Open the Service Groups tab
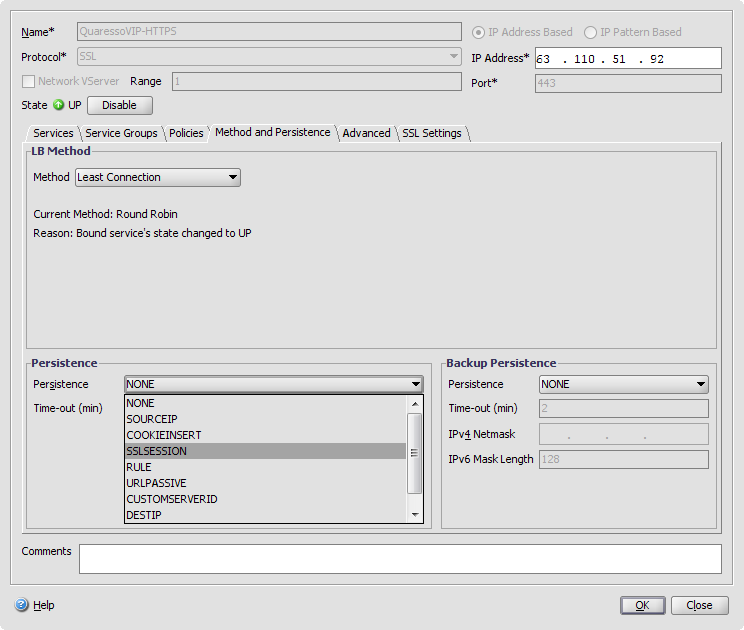Screen dimensions: 744x630 [x=121, y=133]
